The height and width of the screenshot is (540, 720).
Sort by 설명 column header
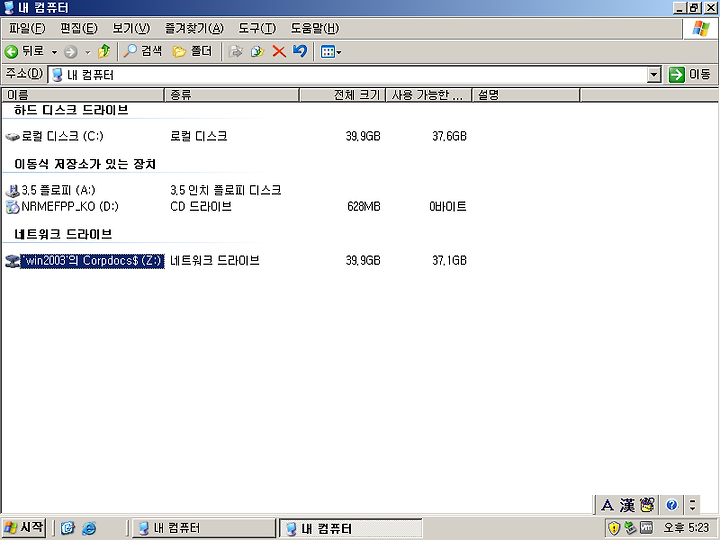[x=526, y=95]
